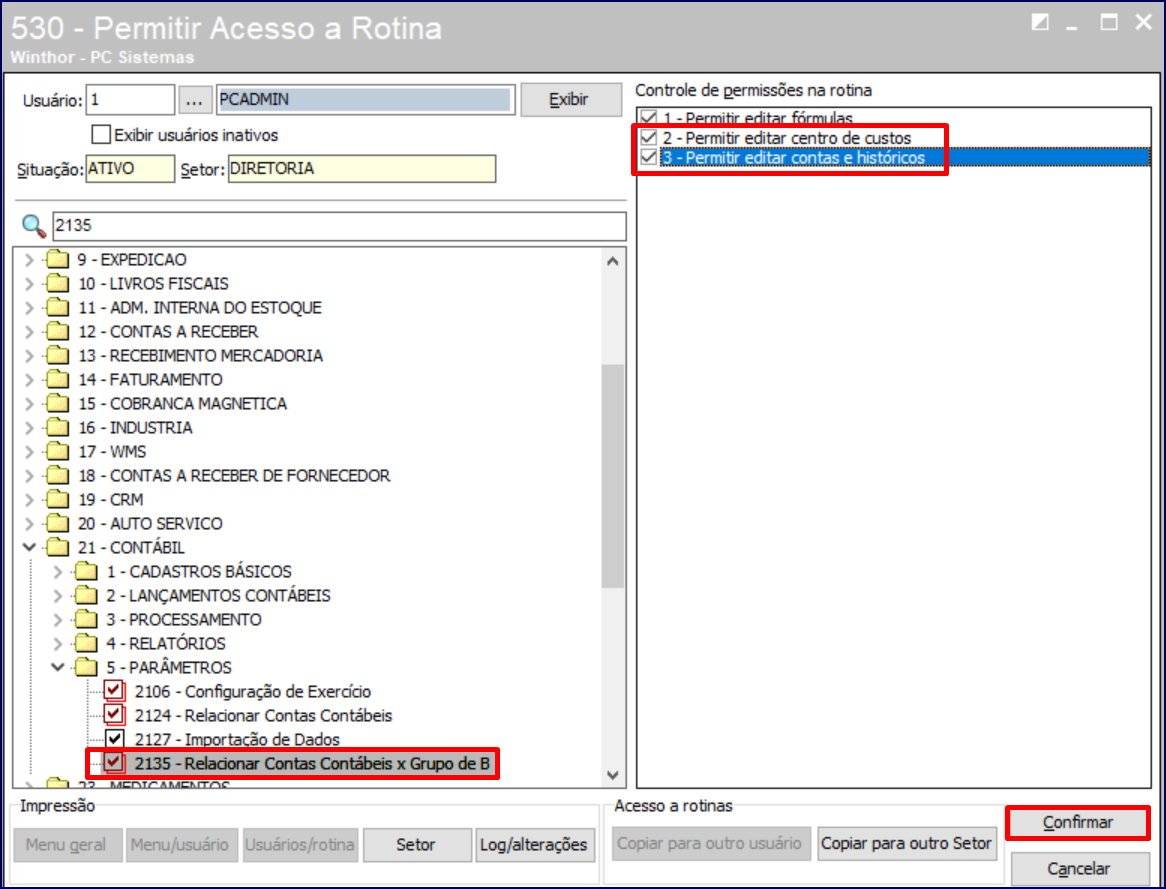The image size is (1166, 889).
Task: Click the tree scrollbar up arrow
Action: tap(613, 261)
